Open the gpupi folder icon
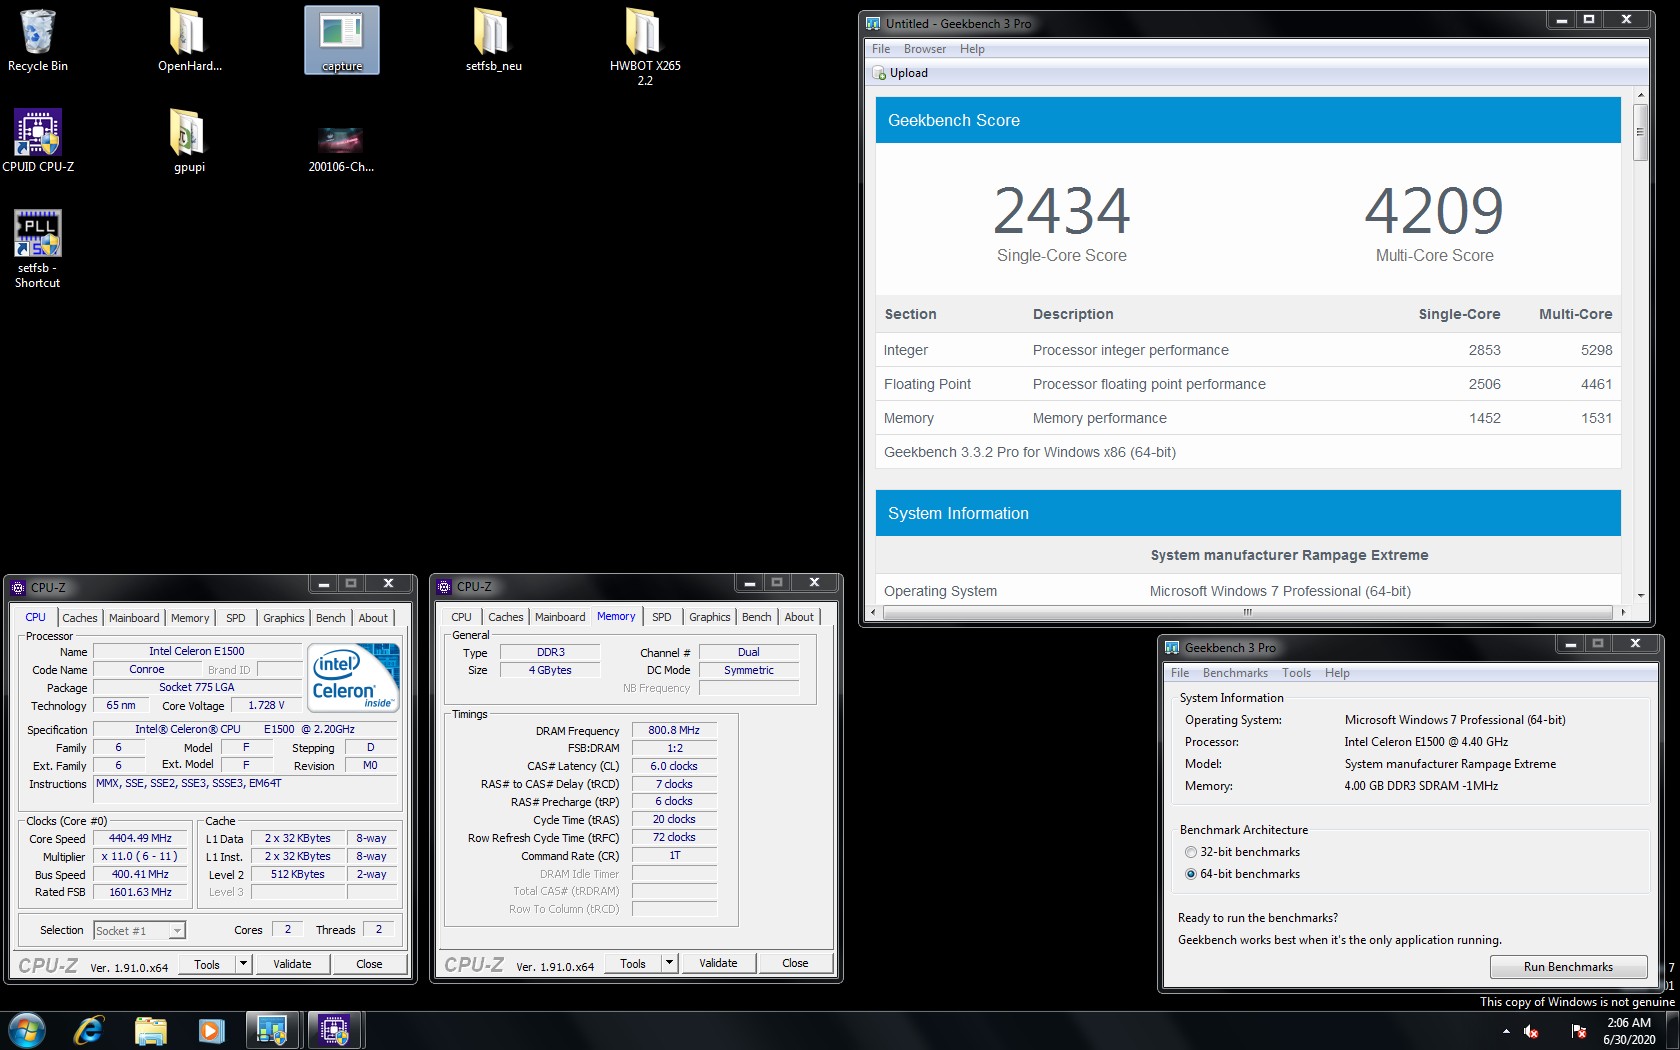This screenshot has width=1680, height=1050. tap(189, 140)
